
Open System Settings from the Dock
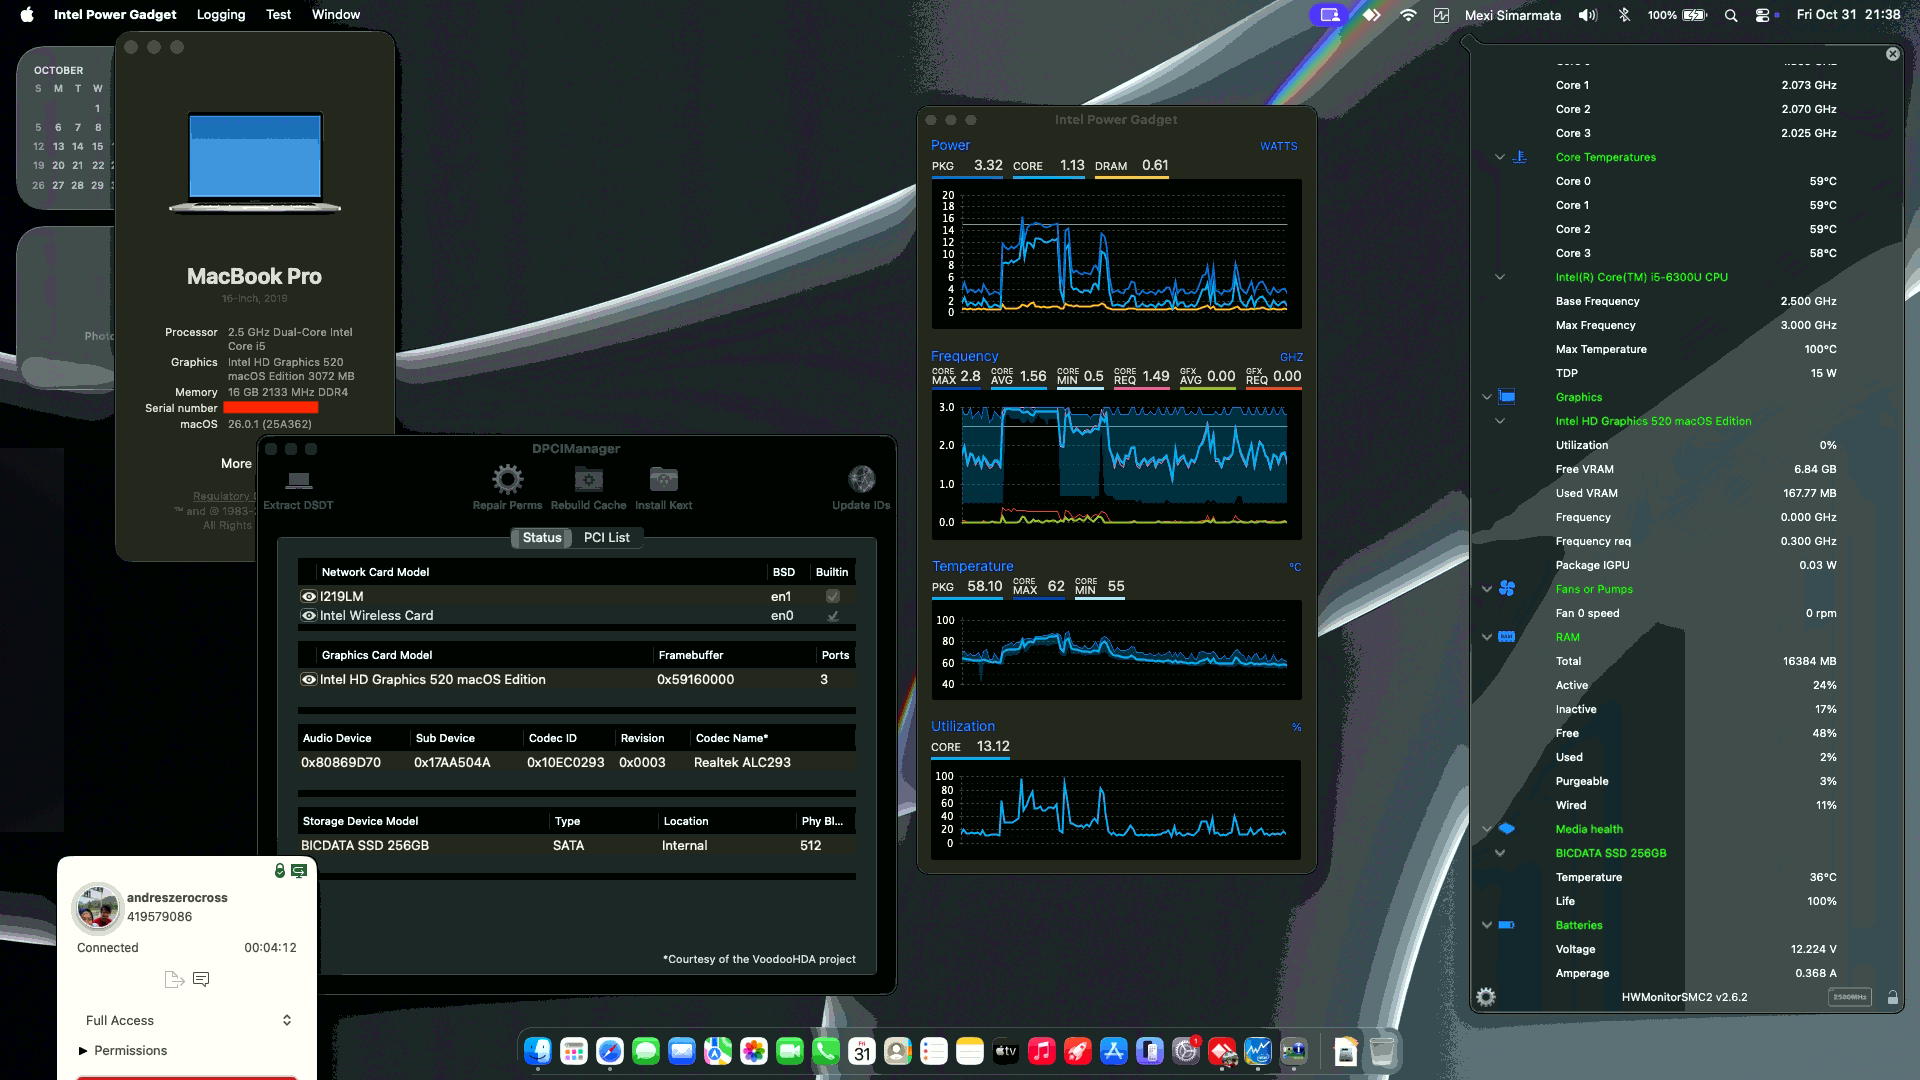1186,1051
